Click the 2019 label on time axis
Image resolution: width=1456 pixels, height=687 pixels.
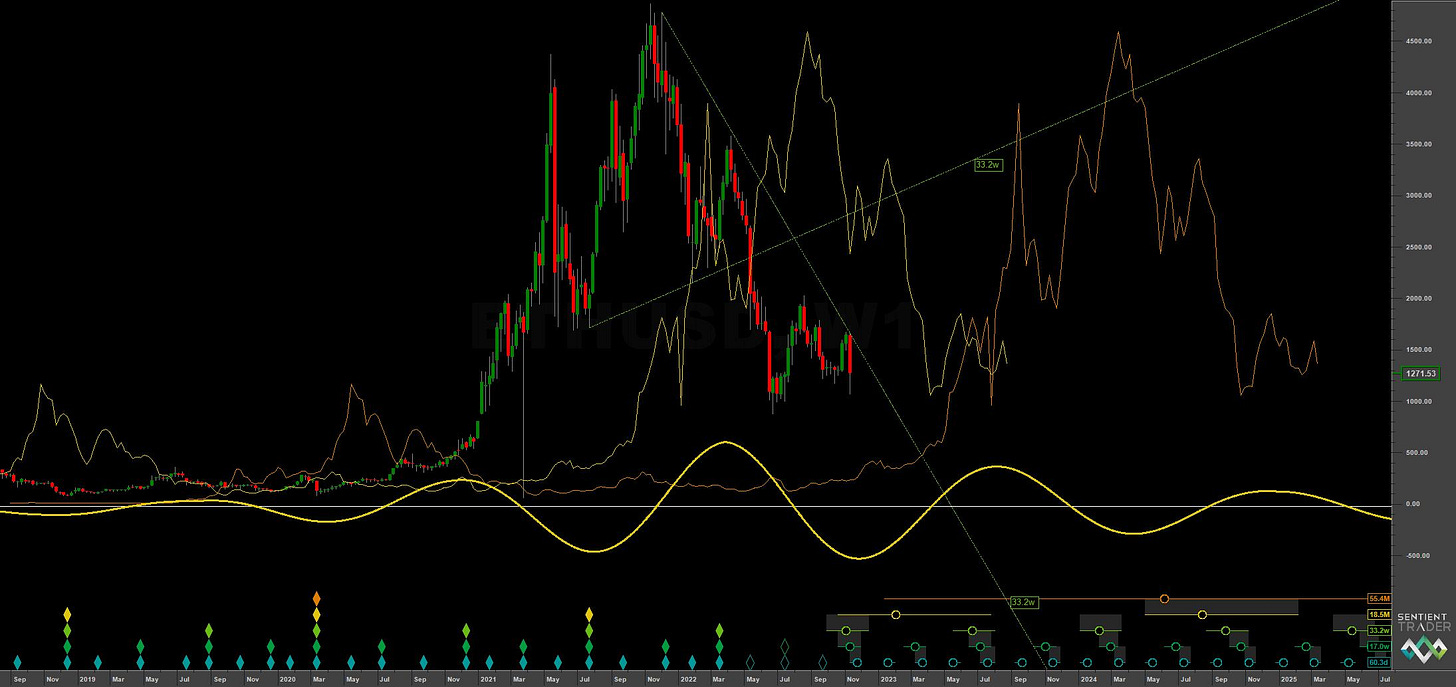87,679
